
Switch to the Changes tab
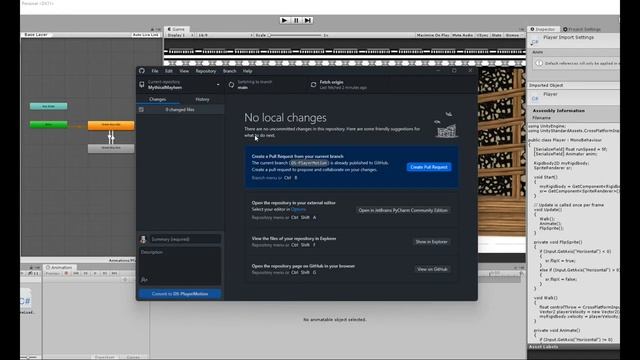[158, 99]
